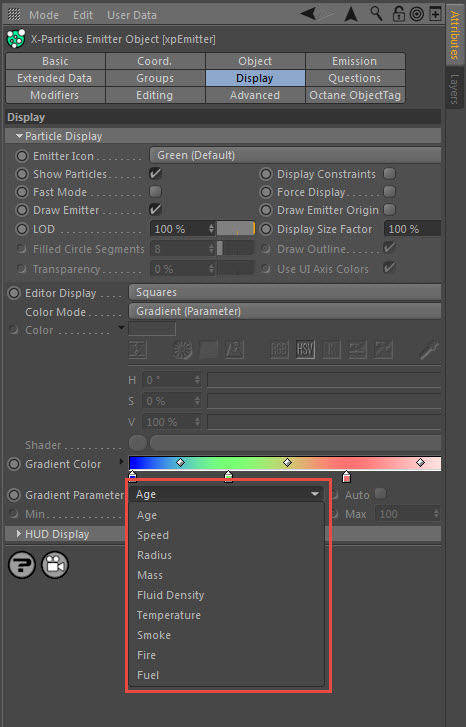
Task: Open new attribute manager plus icon
Action: [435, 14]
